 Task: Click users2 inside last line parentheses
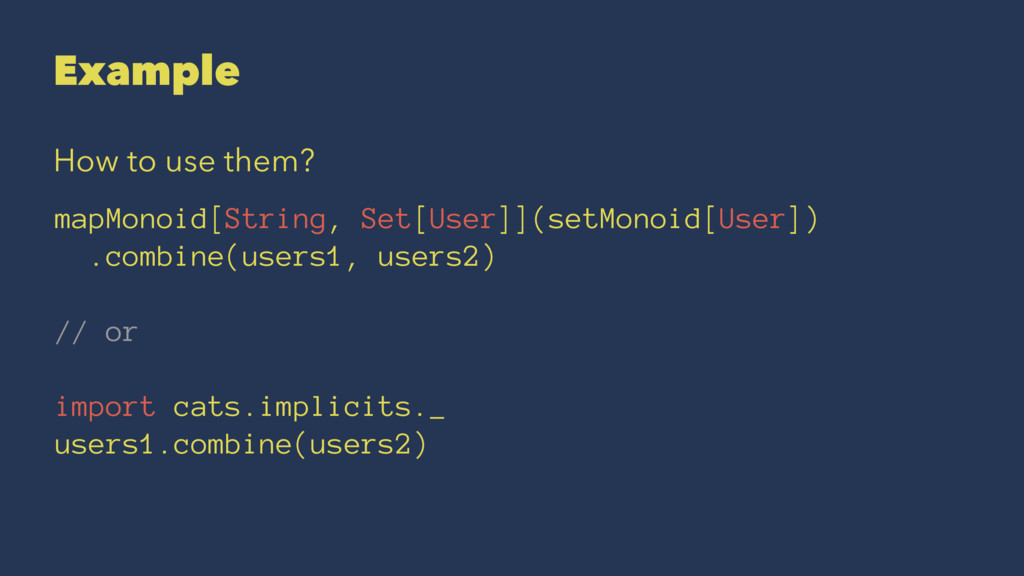click(x=359, y=445)
